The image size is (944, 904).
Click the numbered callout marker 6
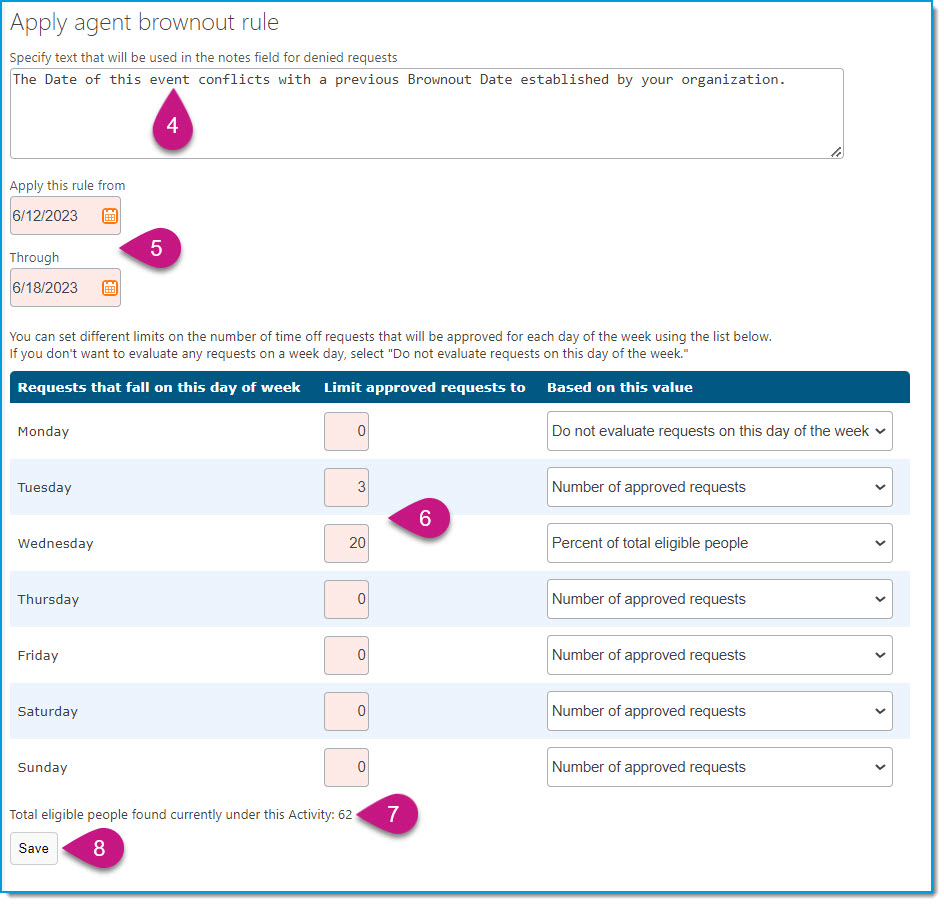coord(420,518)
